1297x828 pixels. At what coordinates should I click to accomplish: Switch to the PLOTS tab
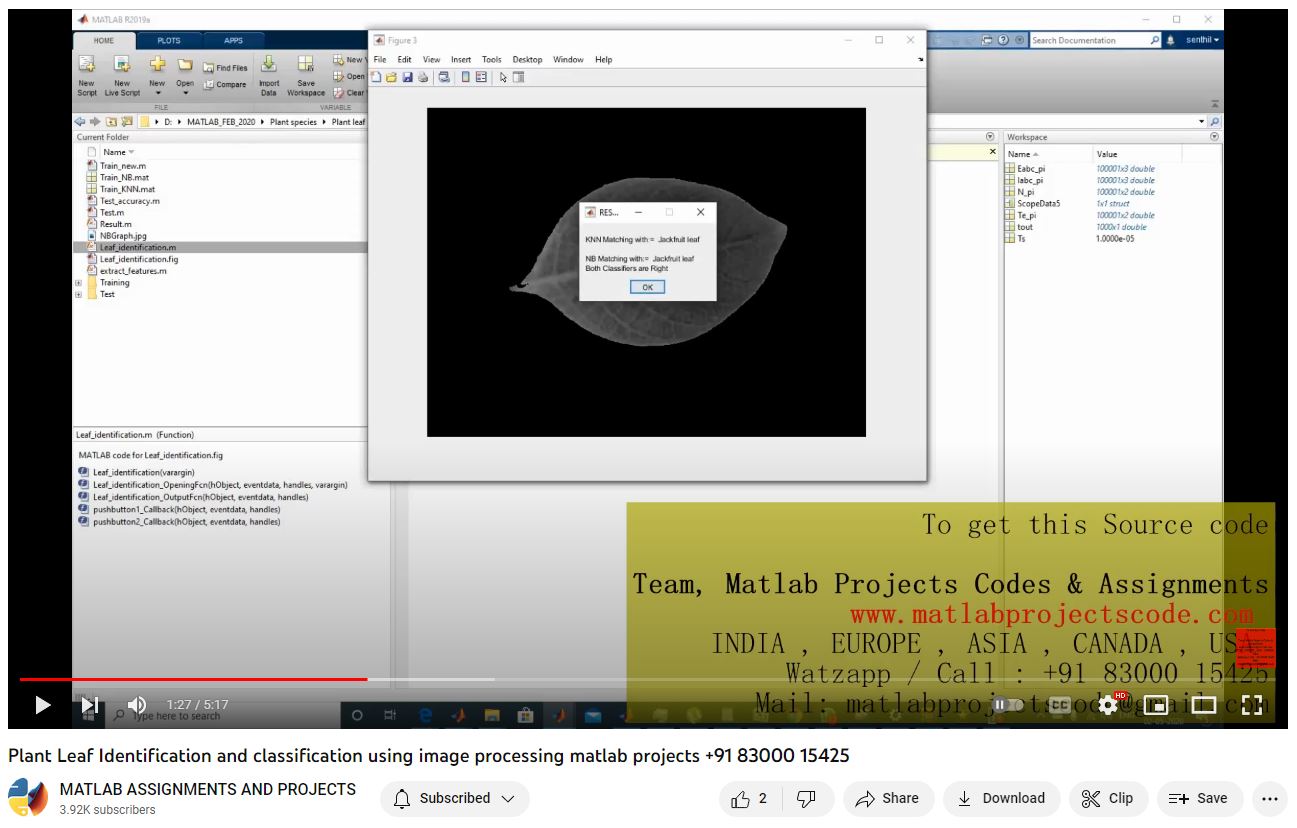tap(169, 41)
